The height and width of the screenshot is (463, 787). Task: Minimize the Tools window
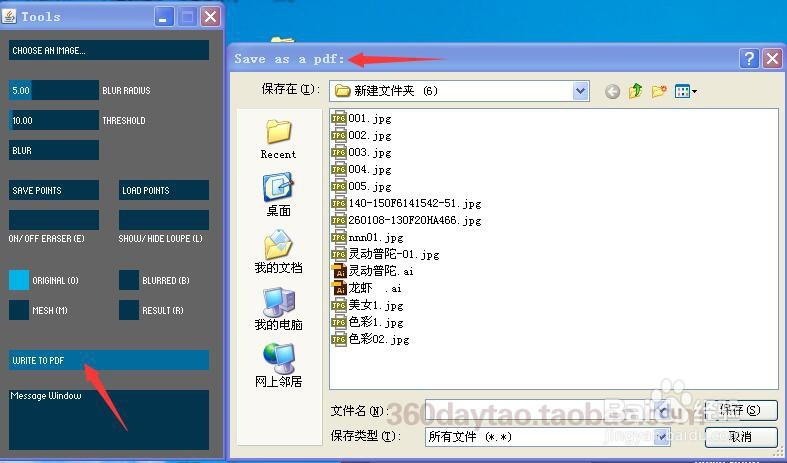coord(164,17)
